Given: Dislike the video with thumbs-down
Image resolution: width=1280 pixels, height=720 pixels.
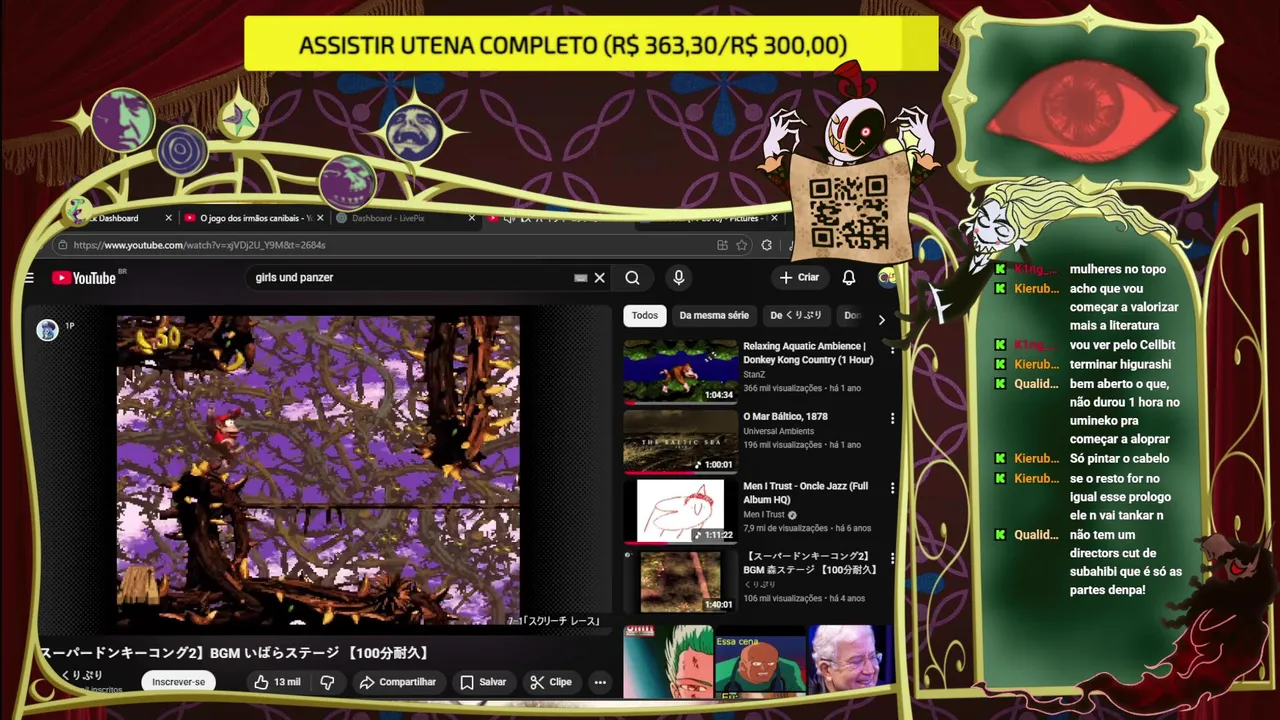Looking at the screenshot, I should (327, 682).
